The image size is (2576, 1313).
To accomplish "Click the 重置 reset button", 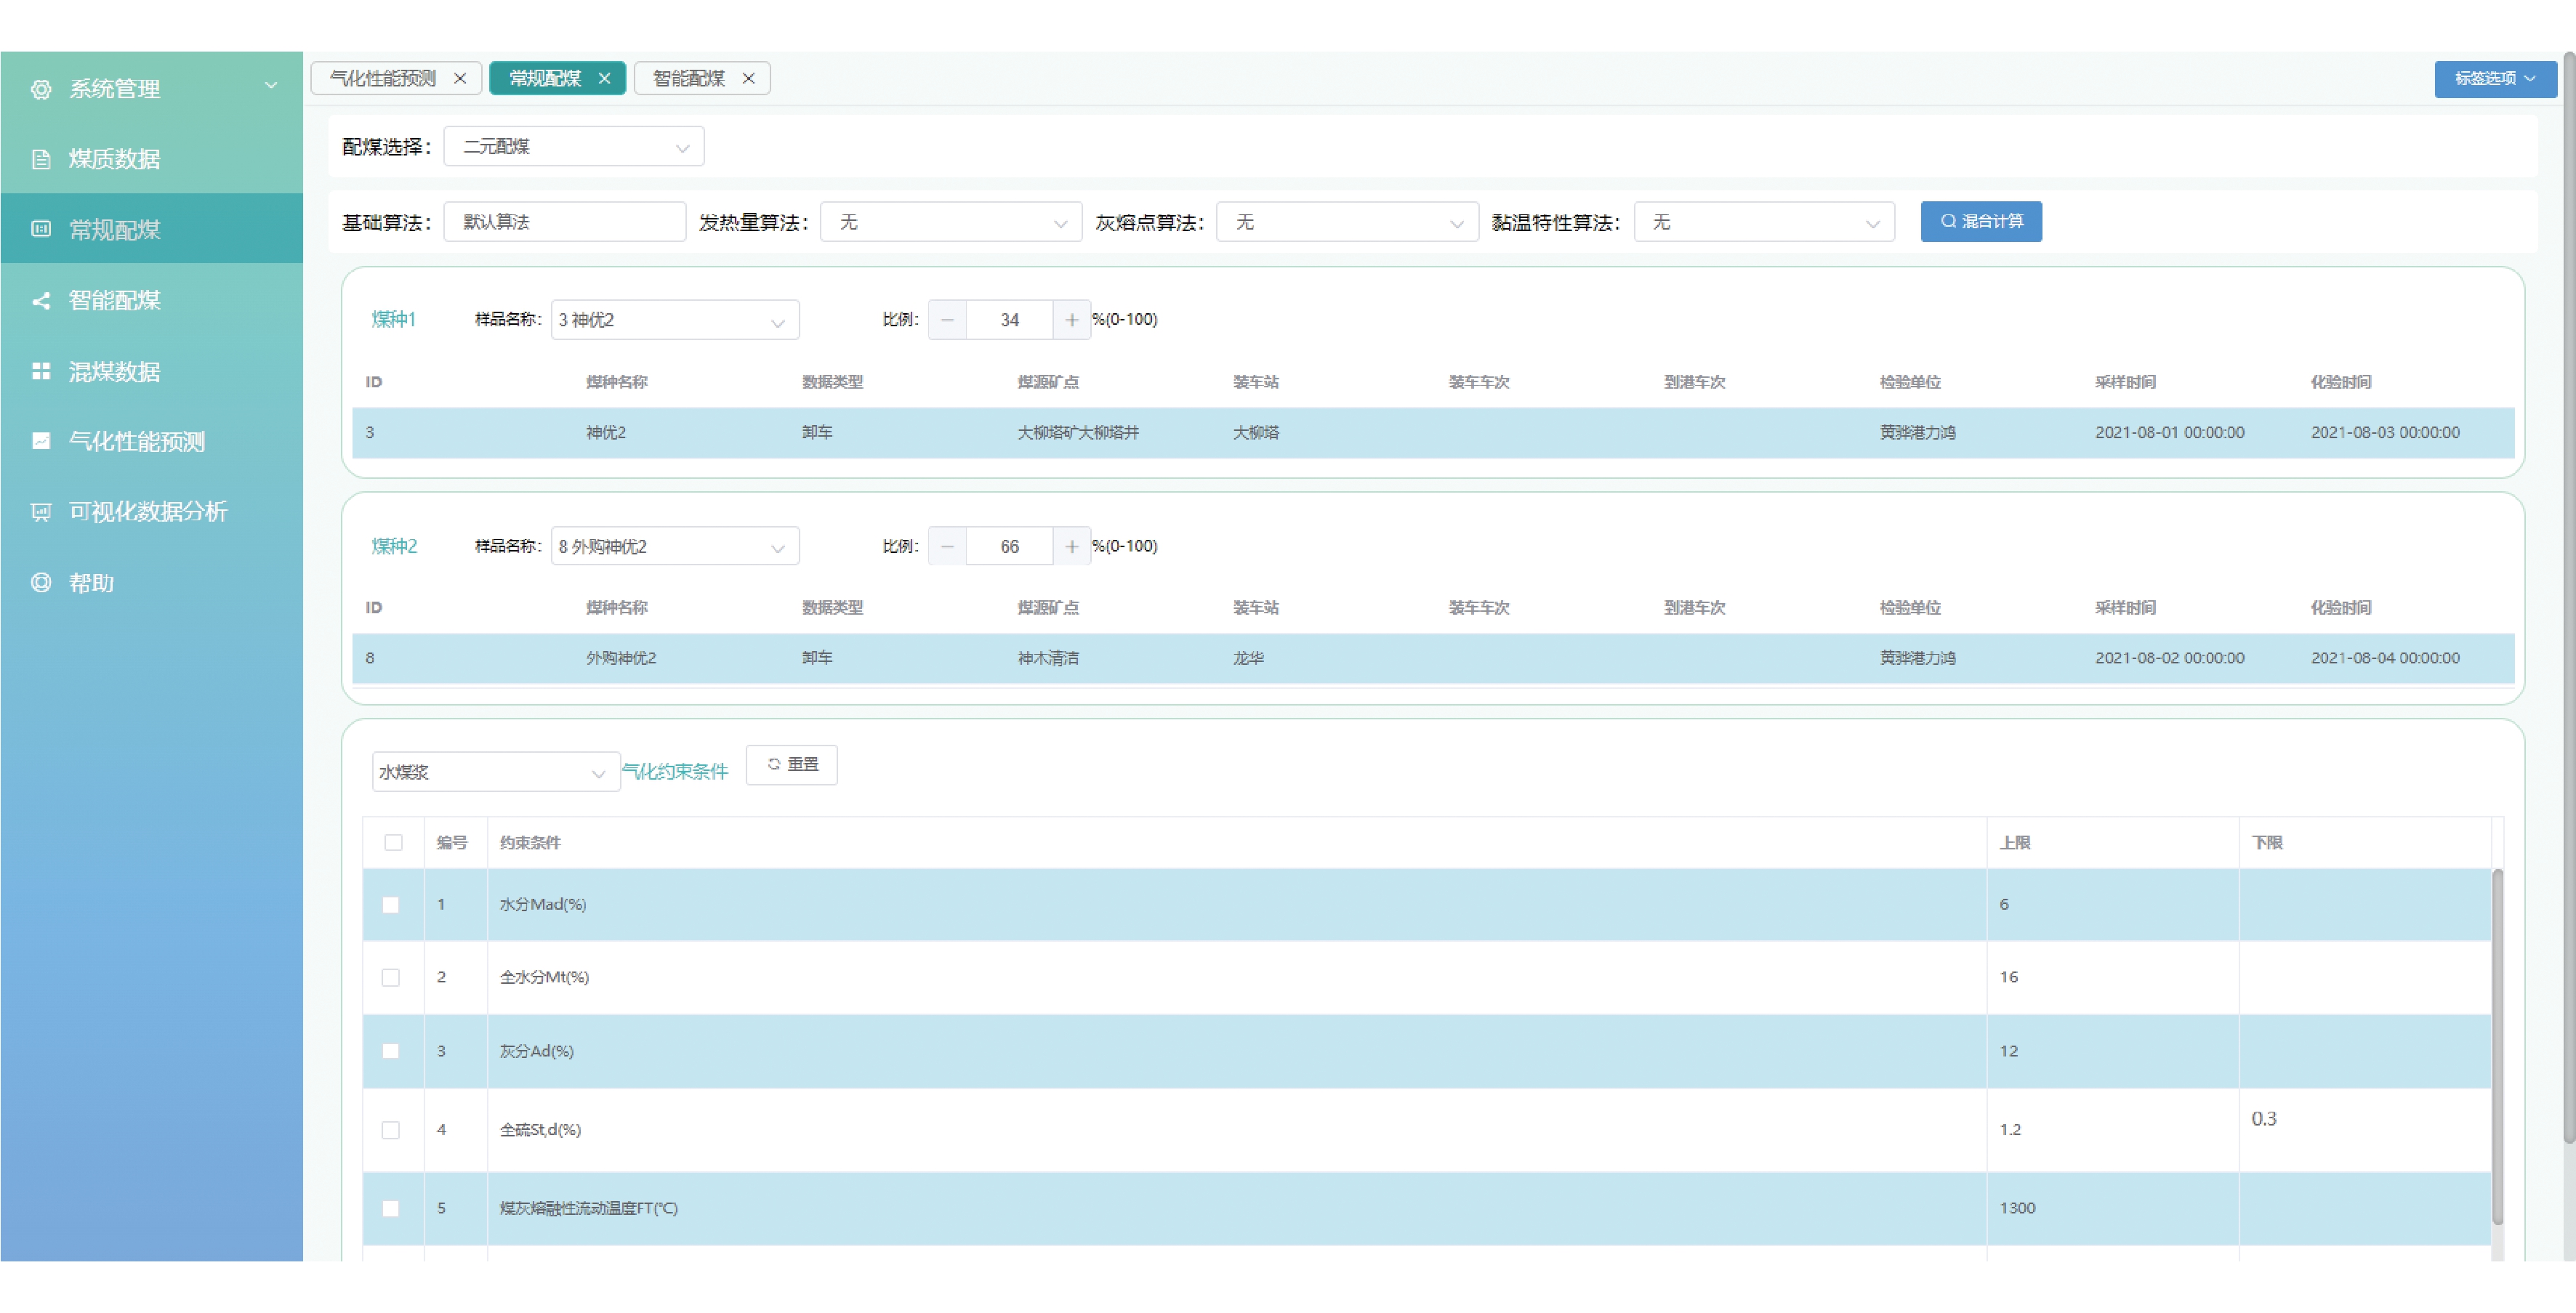I will coord(792,765).
